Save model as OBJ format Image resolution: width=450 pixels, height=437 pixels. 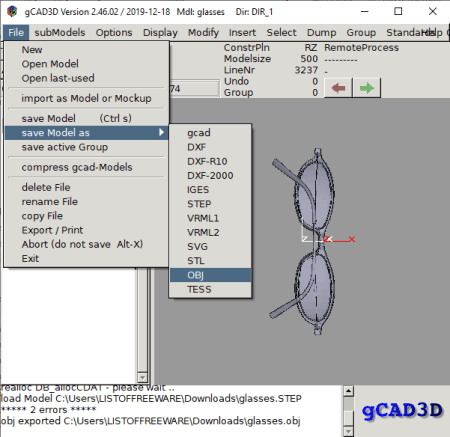coord(210,275)
